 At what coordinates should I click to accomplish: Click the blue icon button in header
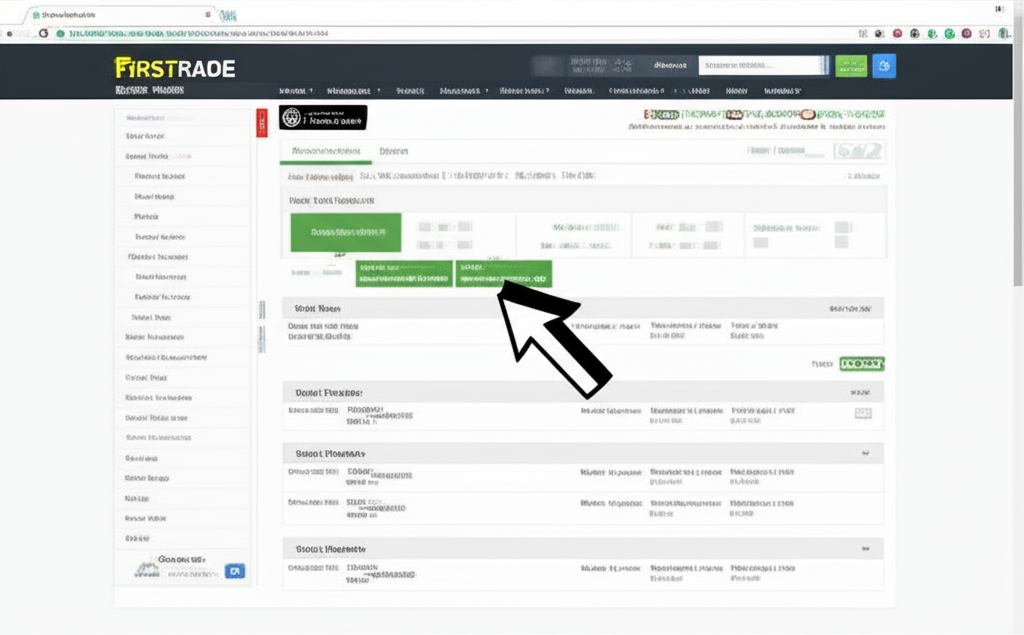pos(884,66)
